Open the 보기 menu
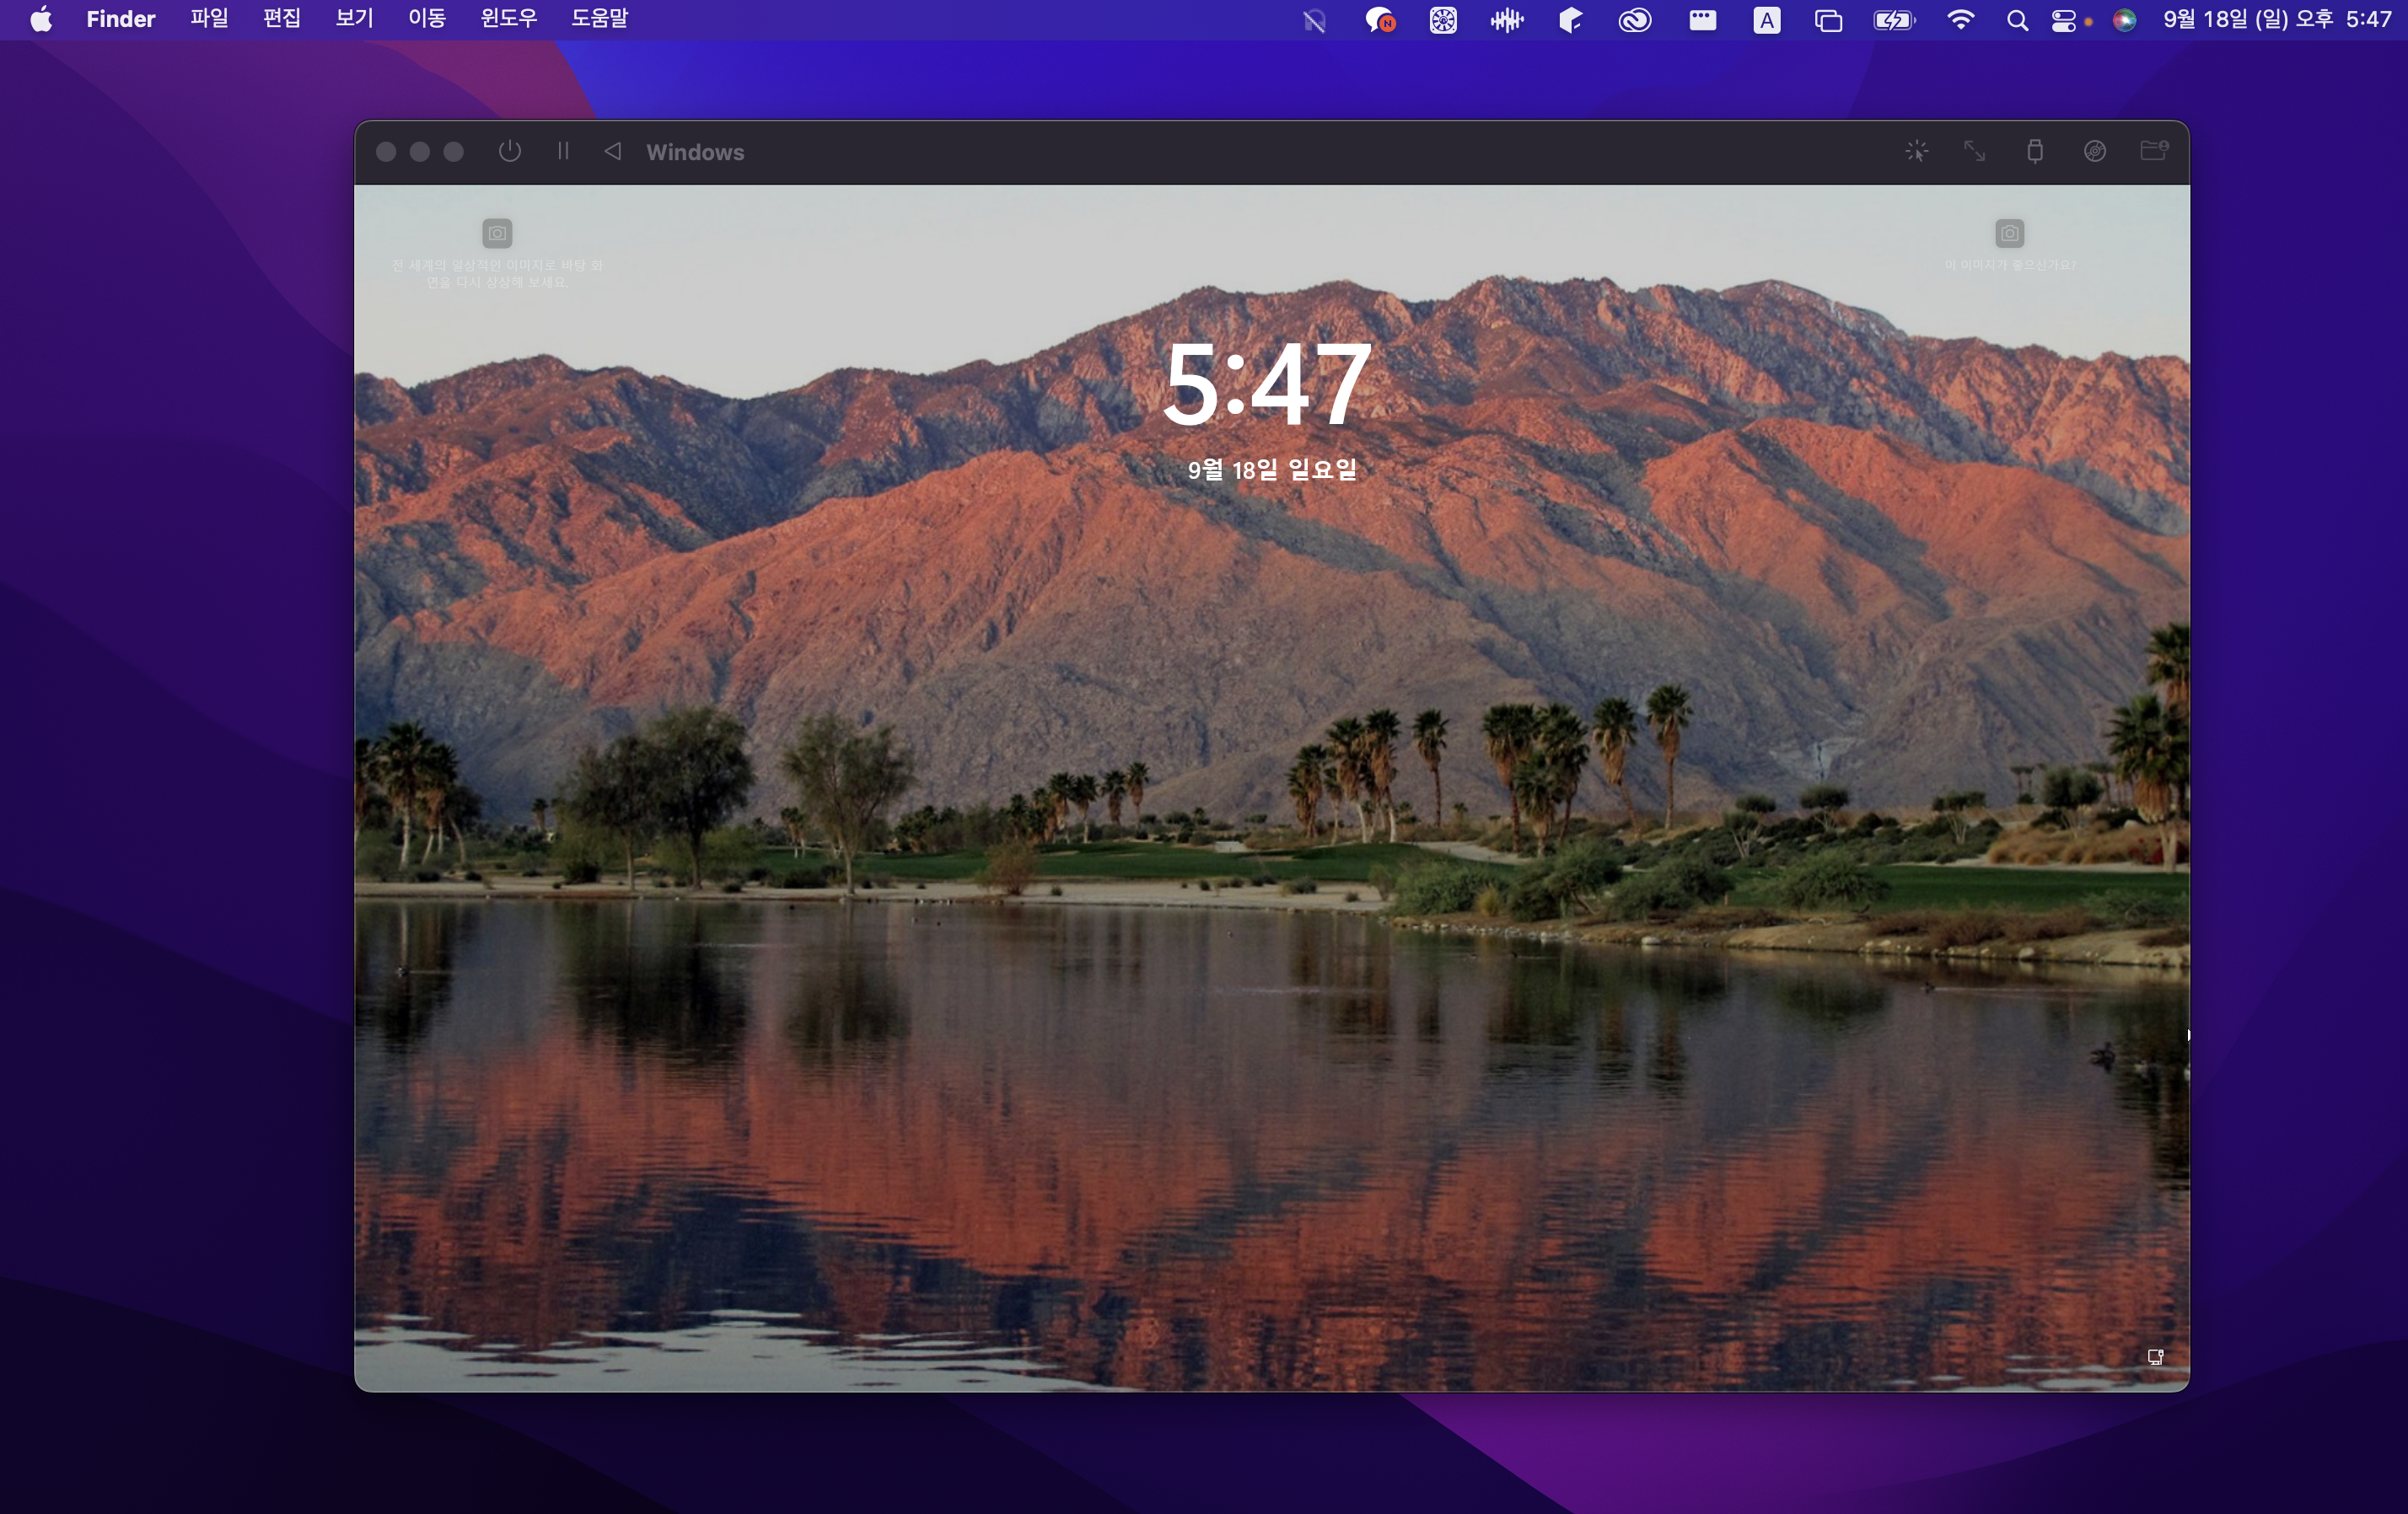 point(354,19)
